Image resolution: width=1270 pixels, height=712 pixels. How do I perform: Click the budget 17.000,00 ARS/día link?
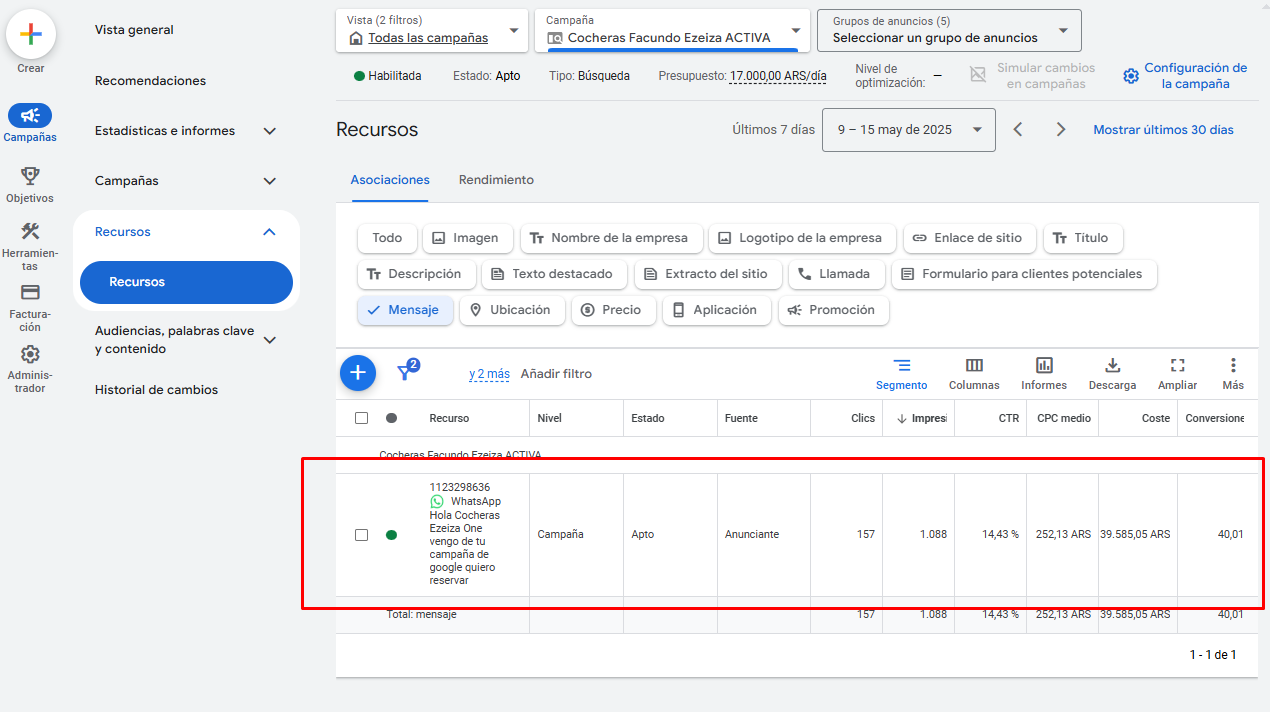click(x=778, y=76)
